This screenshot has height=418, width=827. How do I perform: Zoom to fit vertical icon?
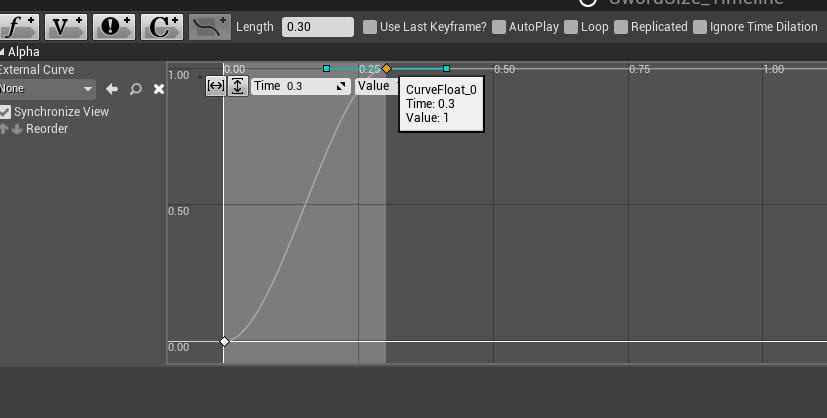pos(237,86)
